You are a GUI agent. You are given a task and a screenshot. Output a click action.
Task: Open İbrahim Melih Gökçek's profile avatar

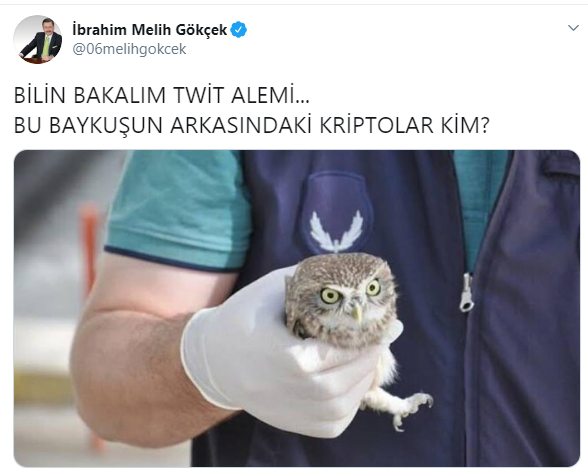pos(38,39)
